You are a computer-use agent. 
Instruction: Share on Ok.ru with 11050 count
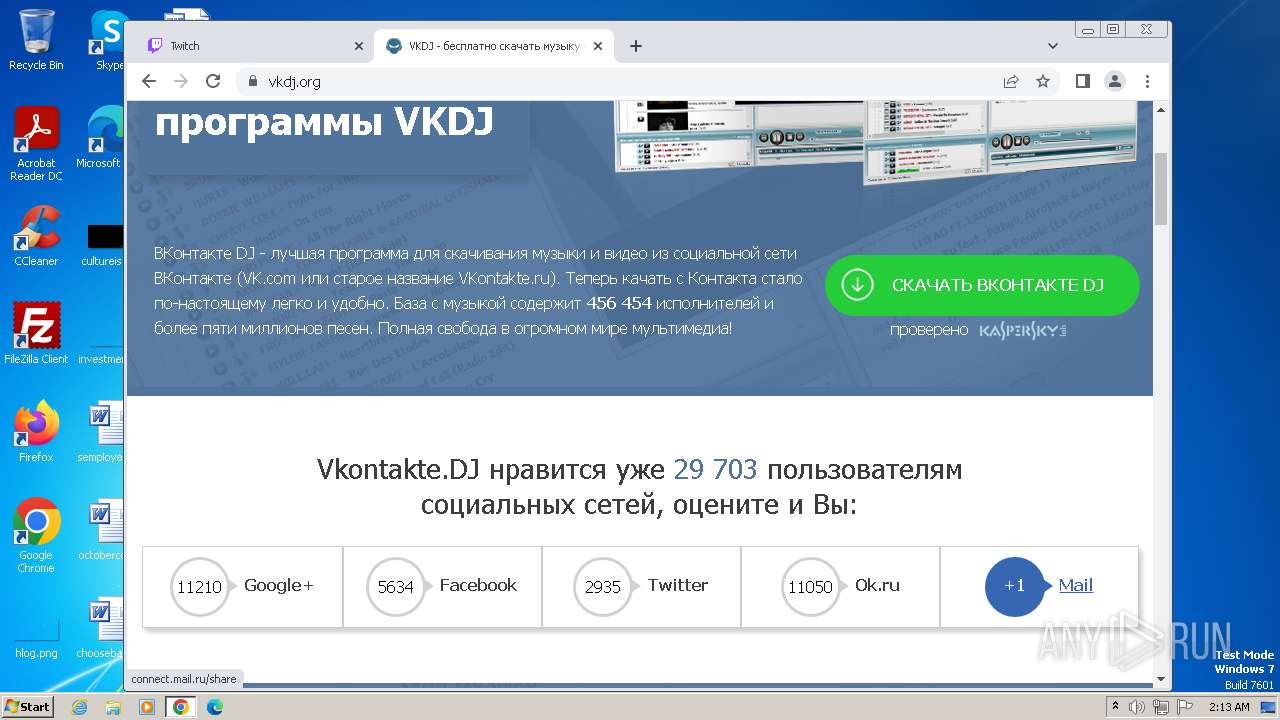840,586
